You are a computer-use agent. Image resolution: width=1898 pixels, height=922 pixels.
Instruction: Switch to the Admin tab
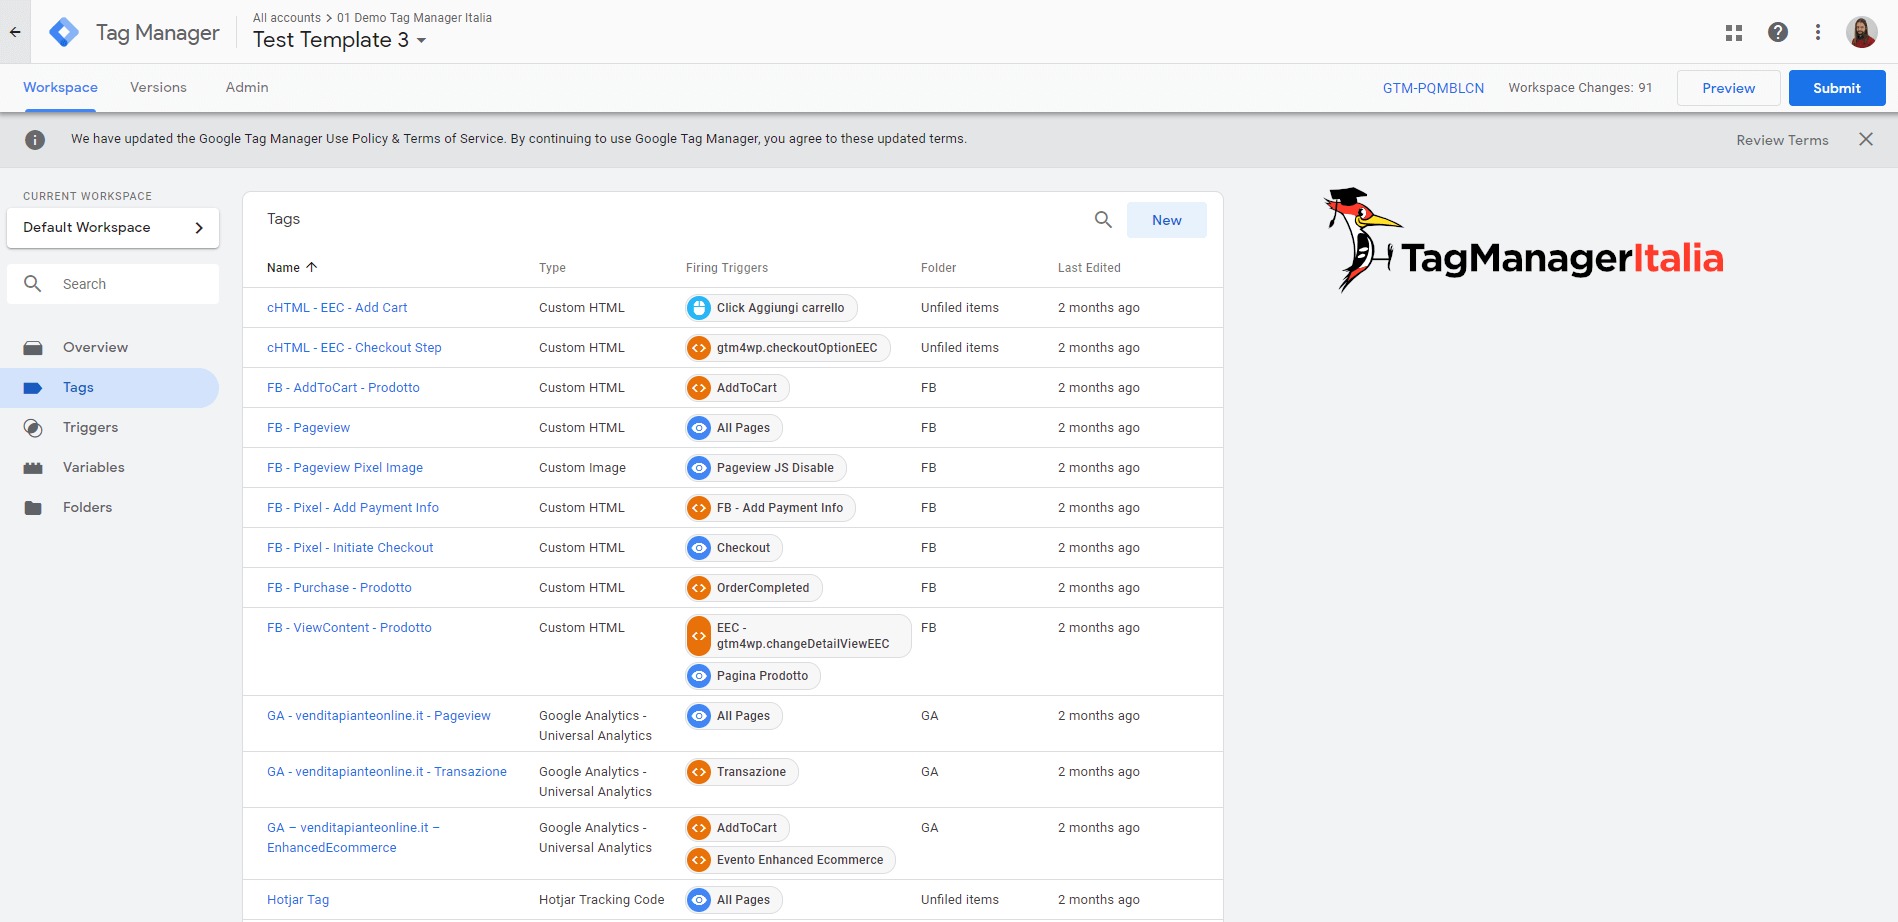point(247,88)
